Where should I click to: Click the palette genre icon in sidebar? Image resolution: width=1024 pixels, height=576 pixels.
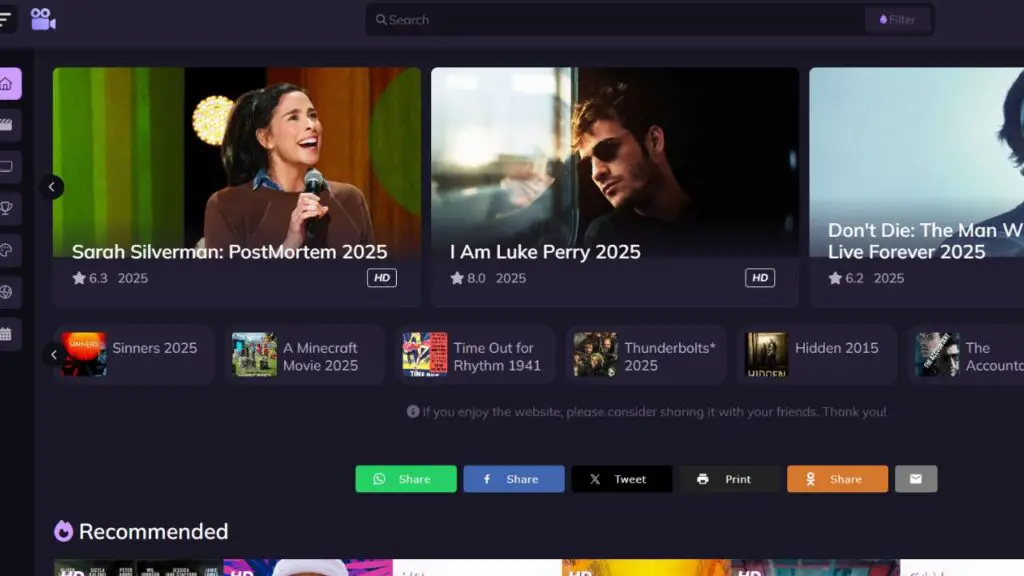(x=8, y=250)
